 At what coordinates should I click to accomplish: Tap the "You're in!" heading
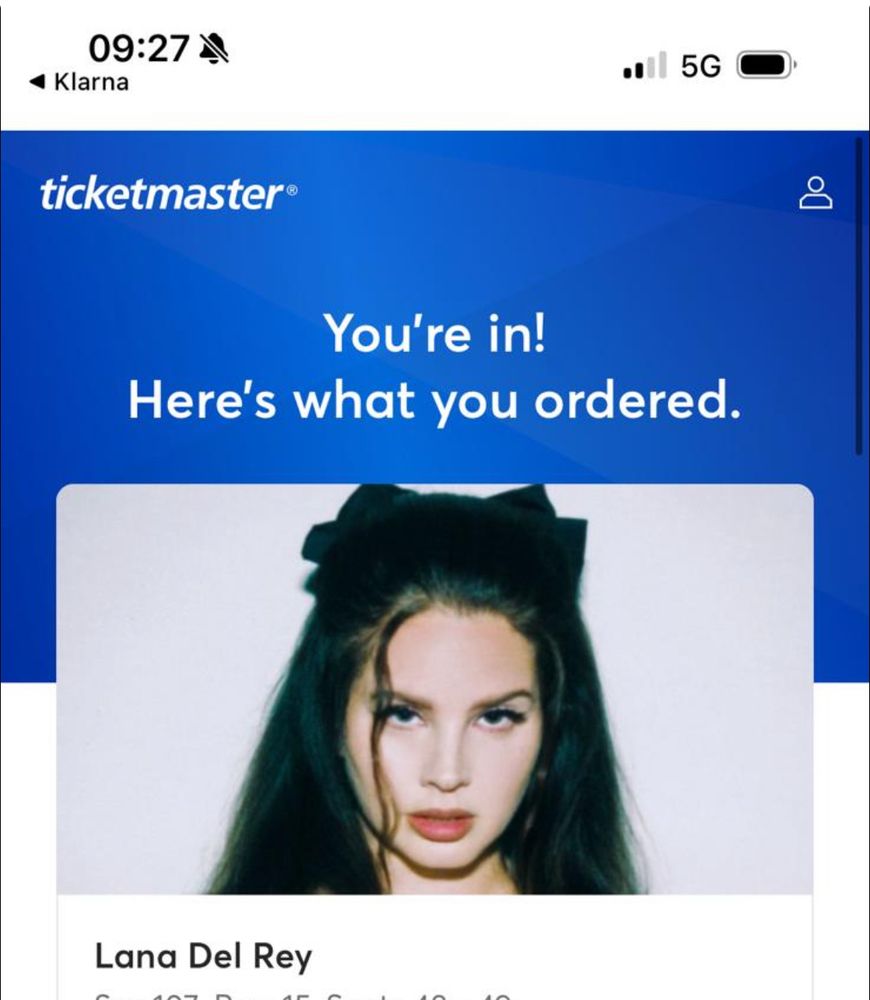tap(434, 333)
